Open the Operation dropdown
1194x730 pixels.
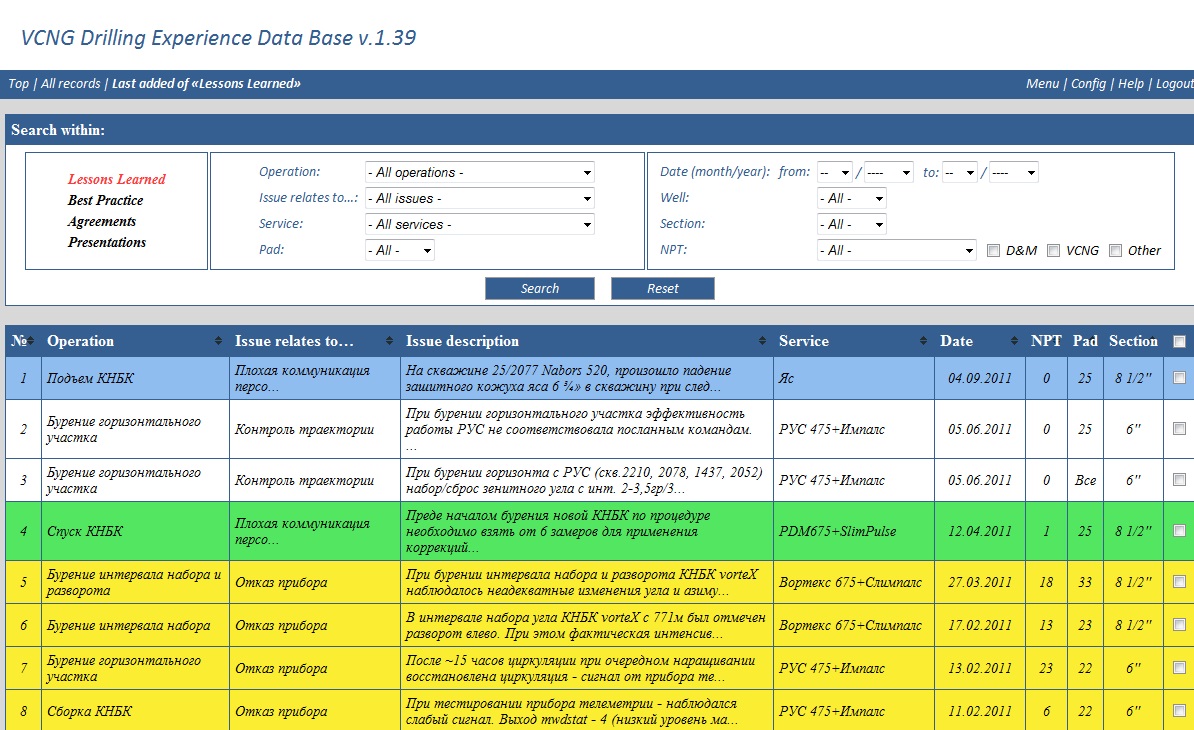[x=480, y=172]
